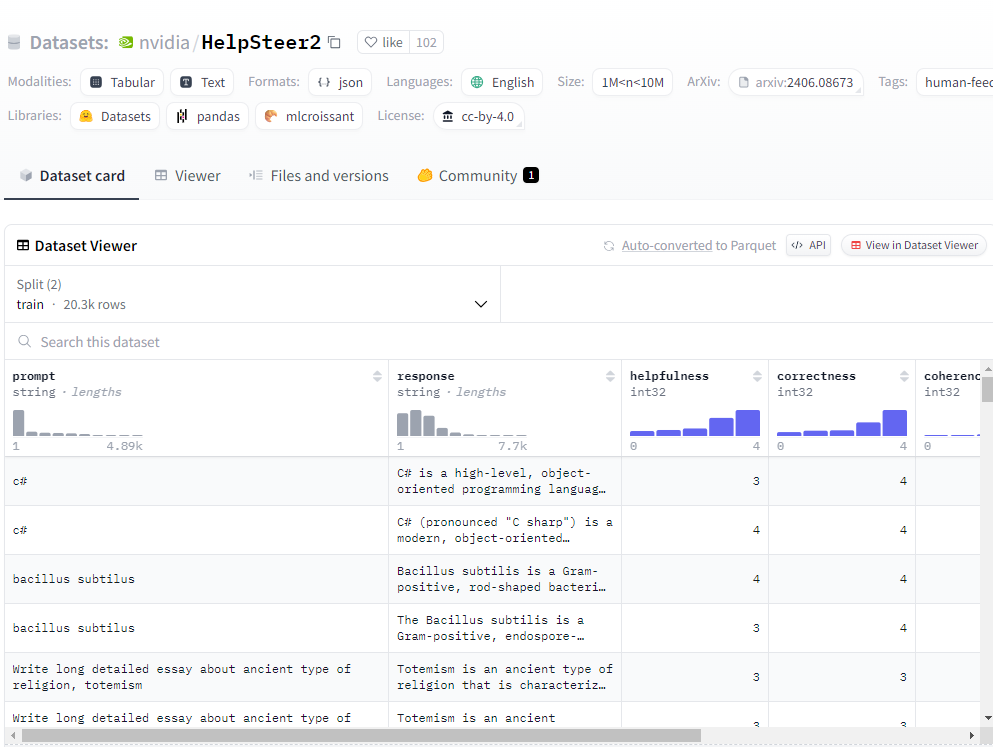Click View in Dataset Viewer button
Viewport: 993px width, 747px height.
pyautogui.click(x=914, y=245)
